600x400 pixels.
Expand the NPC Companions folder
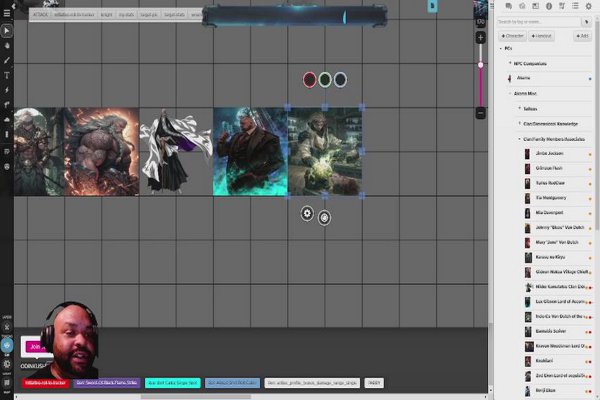point(510,63)
